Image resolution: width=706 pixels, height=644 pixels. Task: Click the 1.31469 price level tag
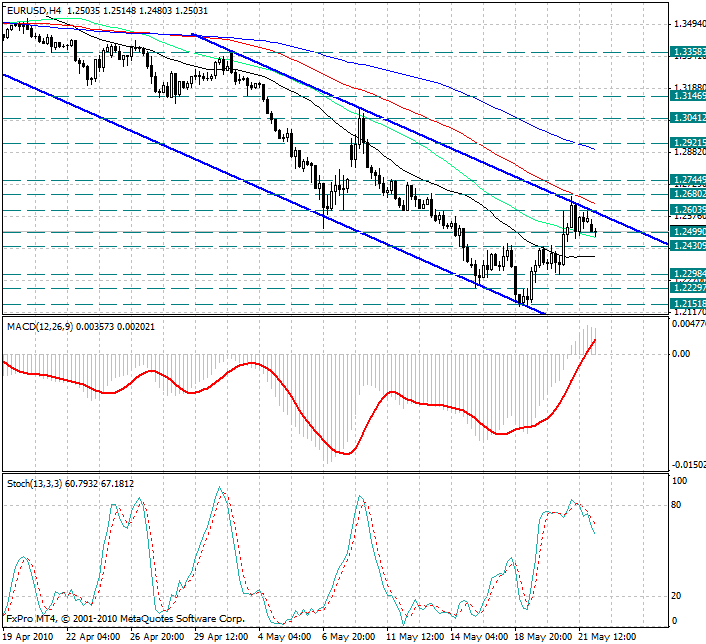click(688, 95)
